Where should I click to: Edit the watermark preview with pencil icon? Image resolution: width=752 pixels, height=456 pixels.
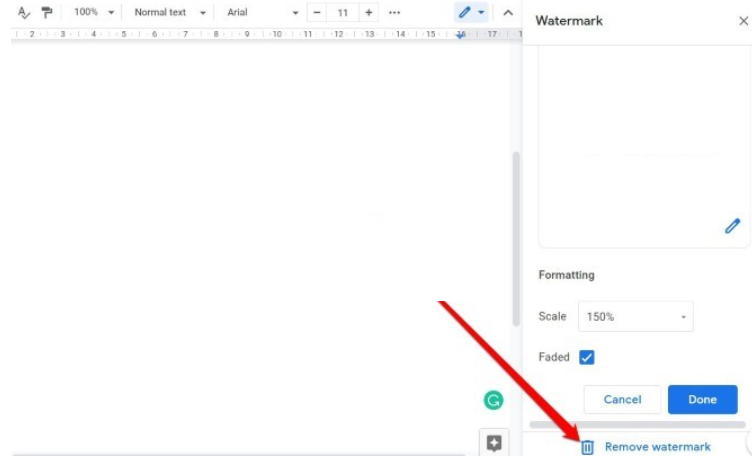click(732, 226)
